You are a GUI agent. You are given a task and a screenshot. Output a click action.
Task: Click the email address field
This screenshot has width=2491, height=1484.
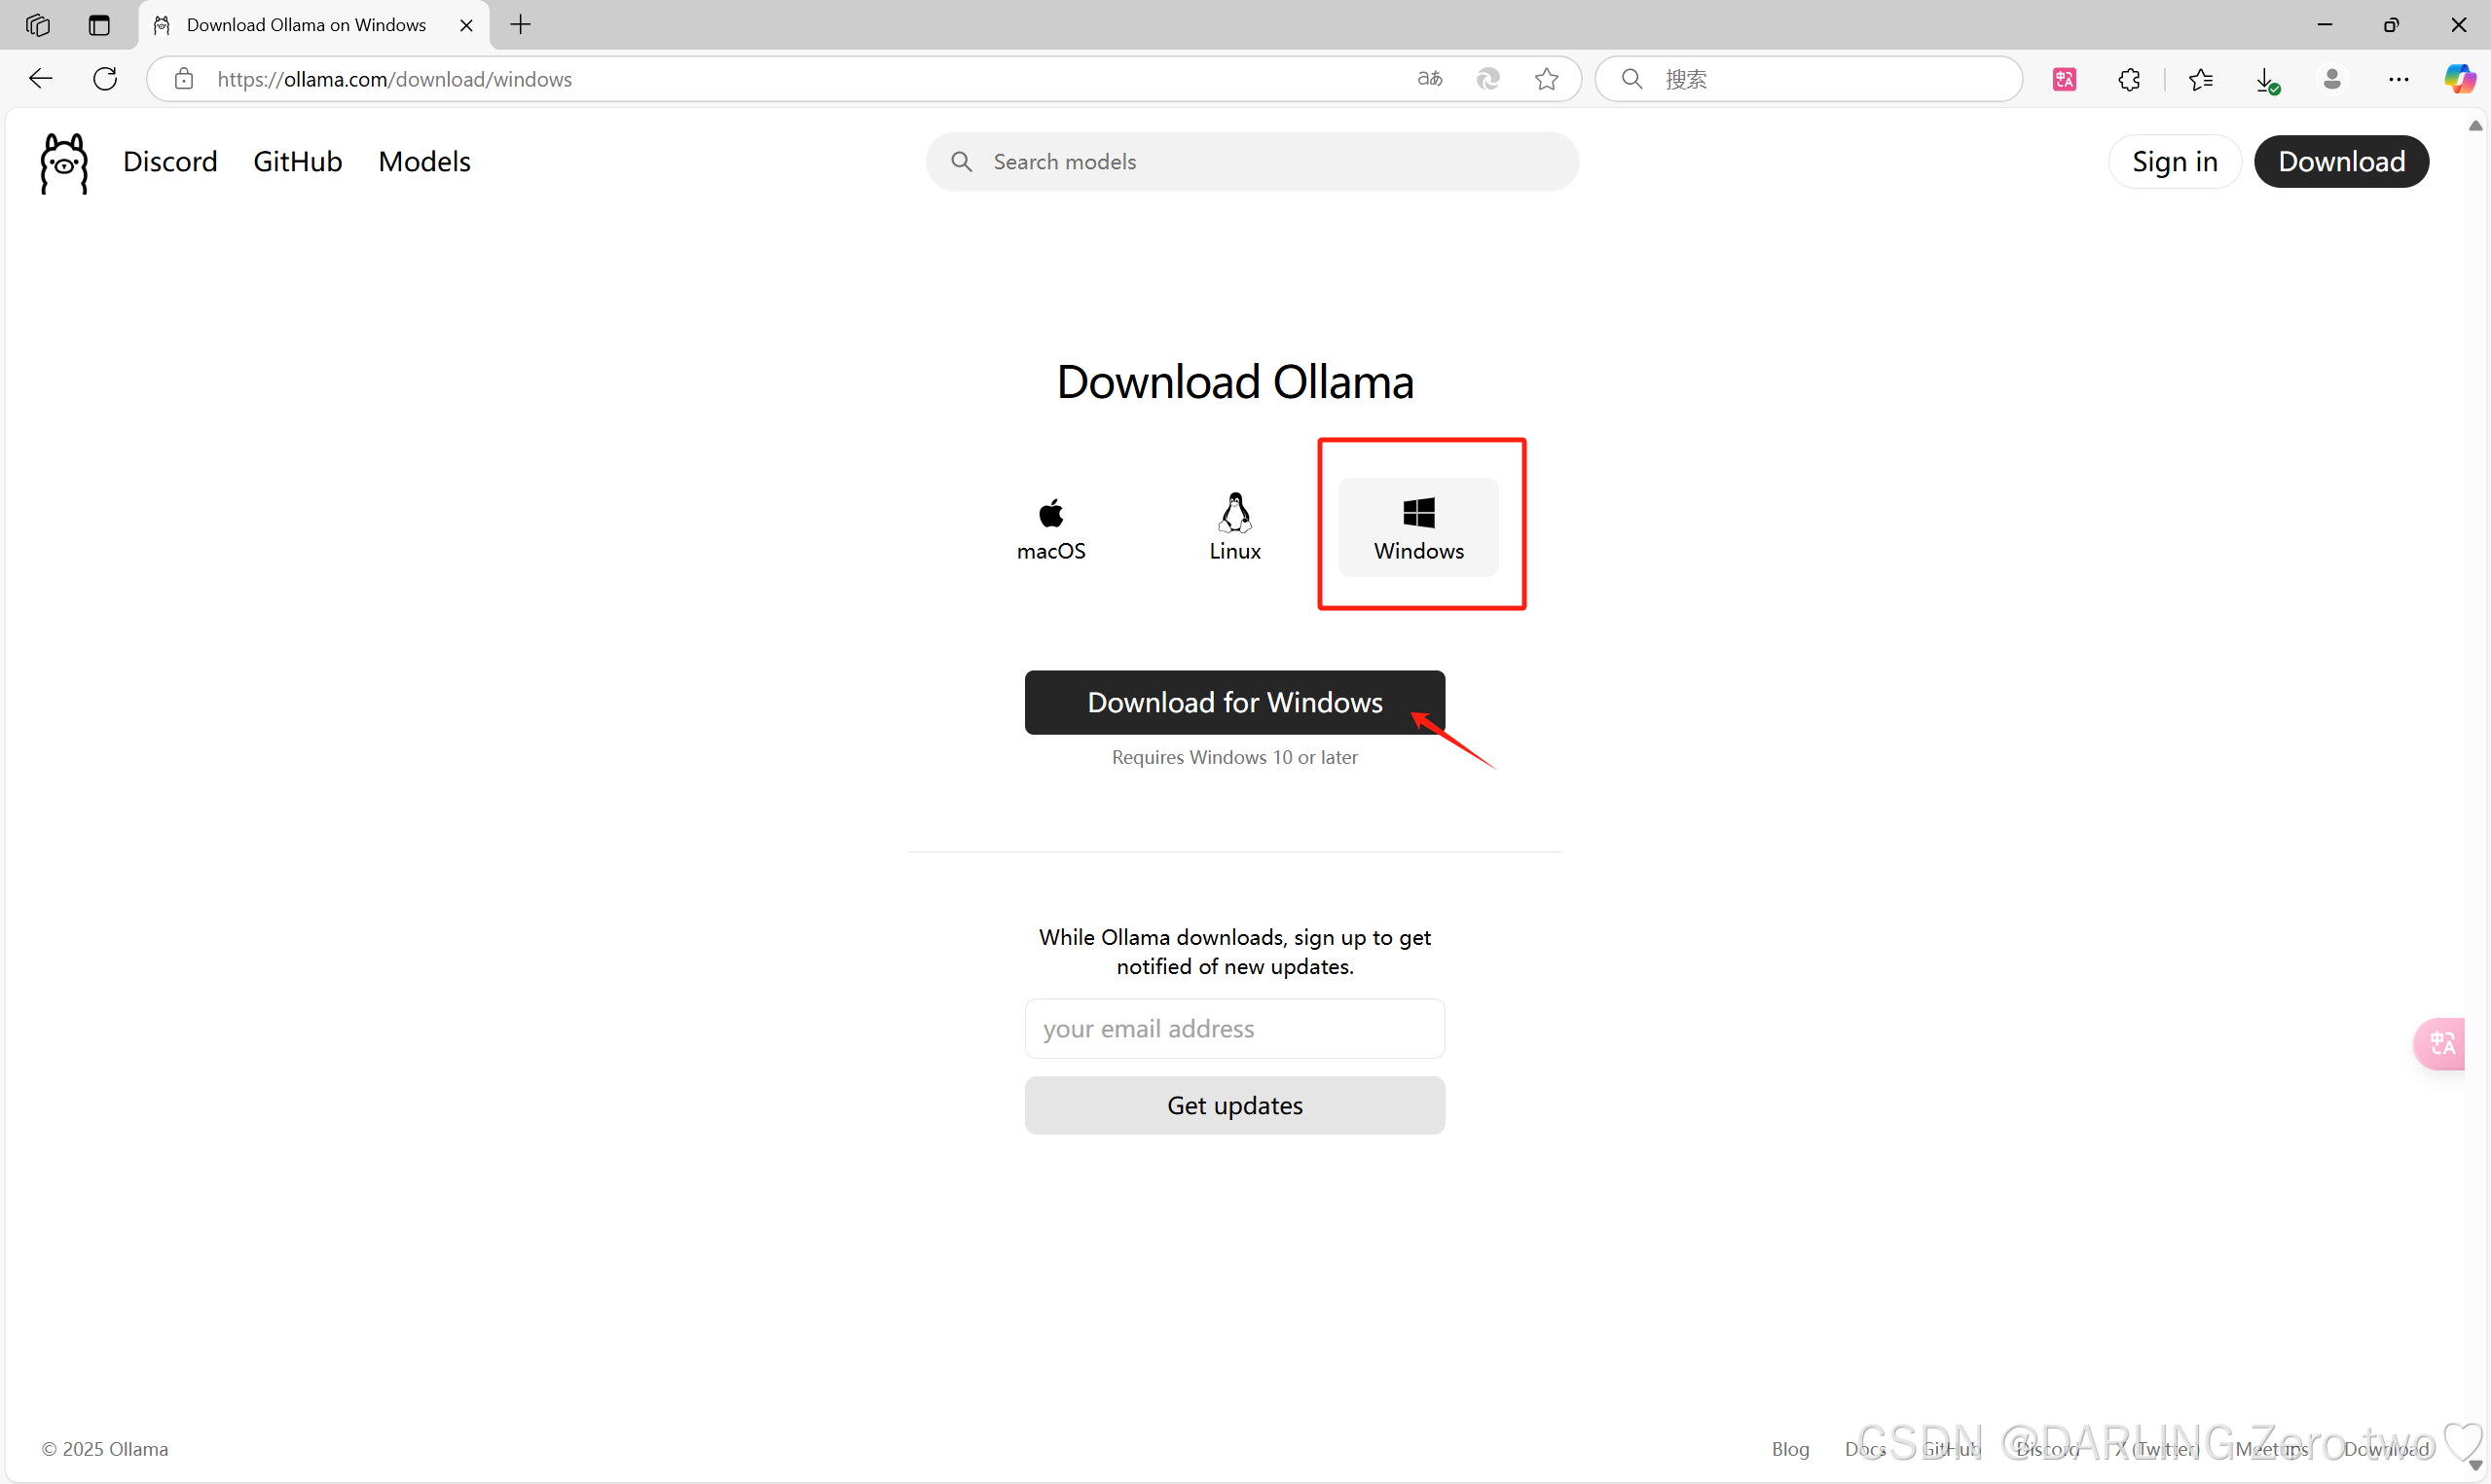(x=1234, y=1028)
